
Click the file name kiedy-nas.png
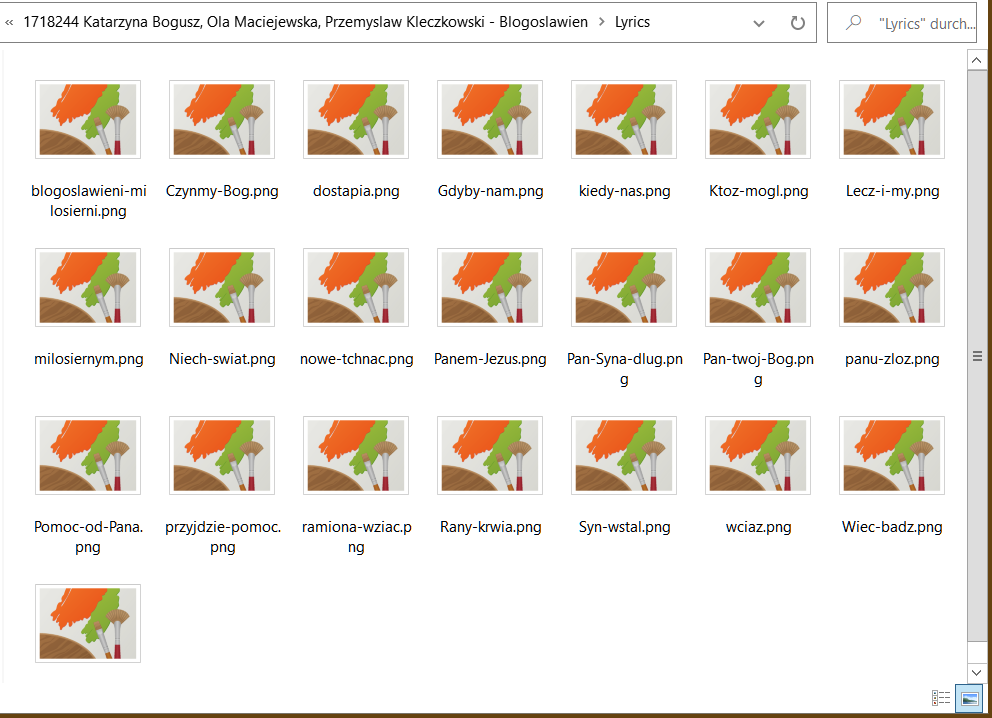[624, 191]
